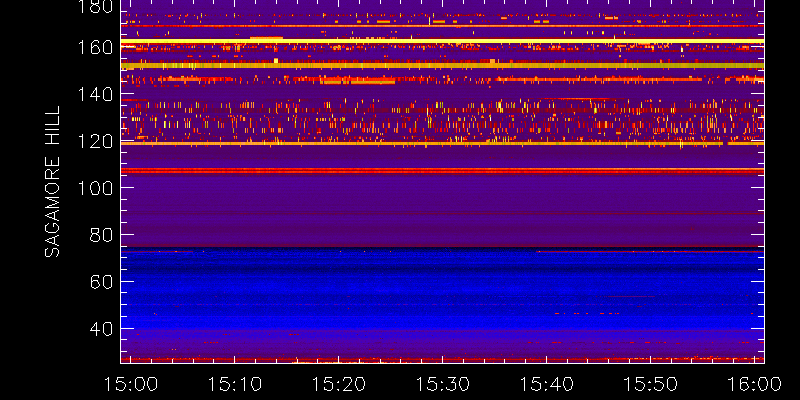
Task: Click the SAGAMORE HILL axis title
Action: [52, 182]
